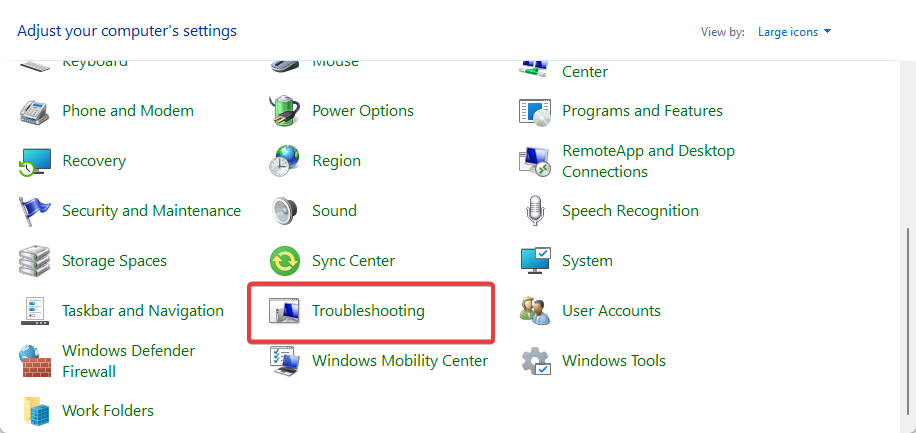Click the Programs and Features icon

[535, 111]
